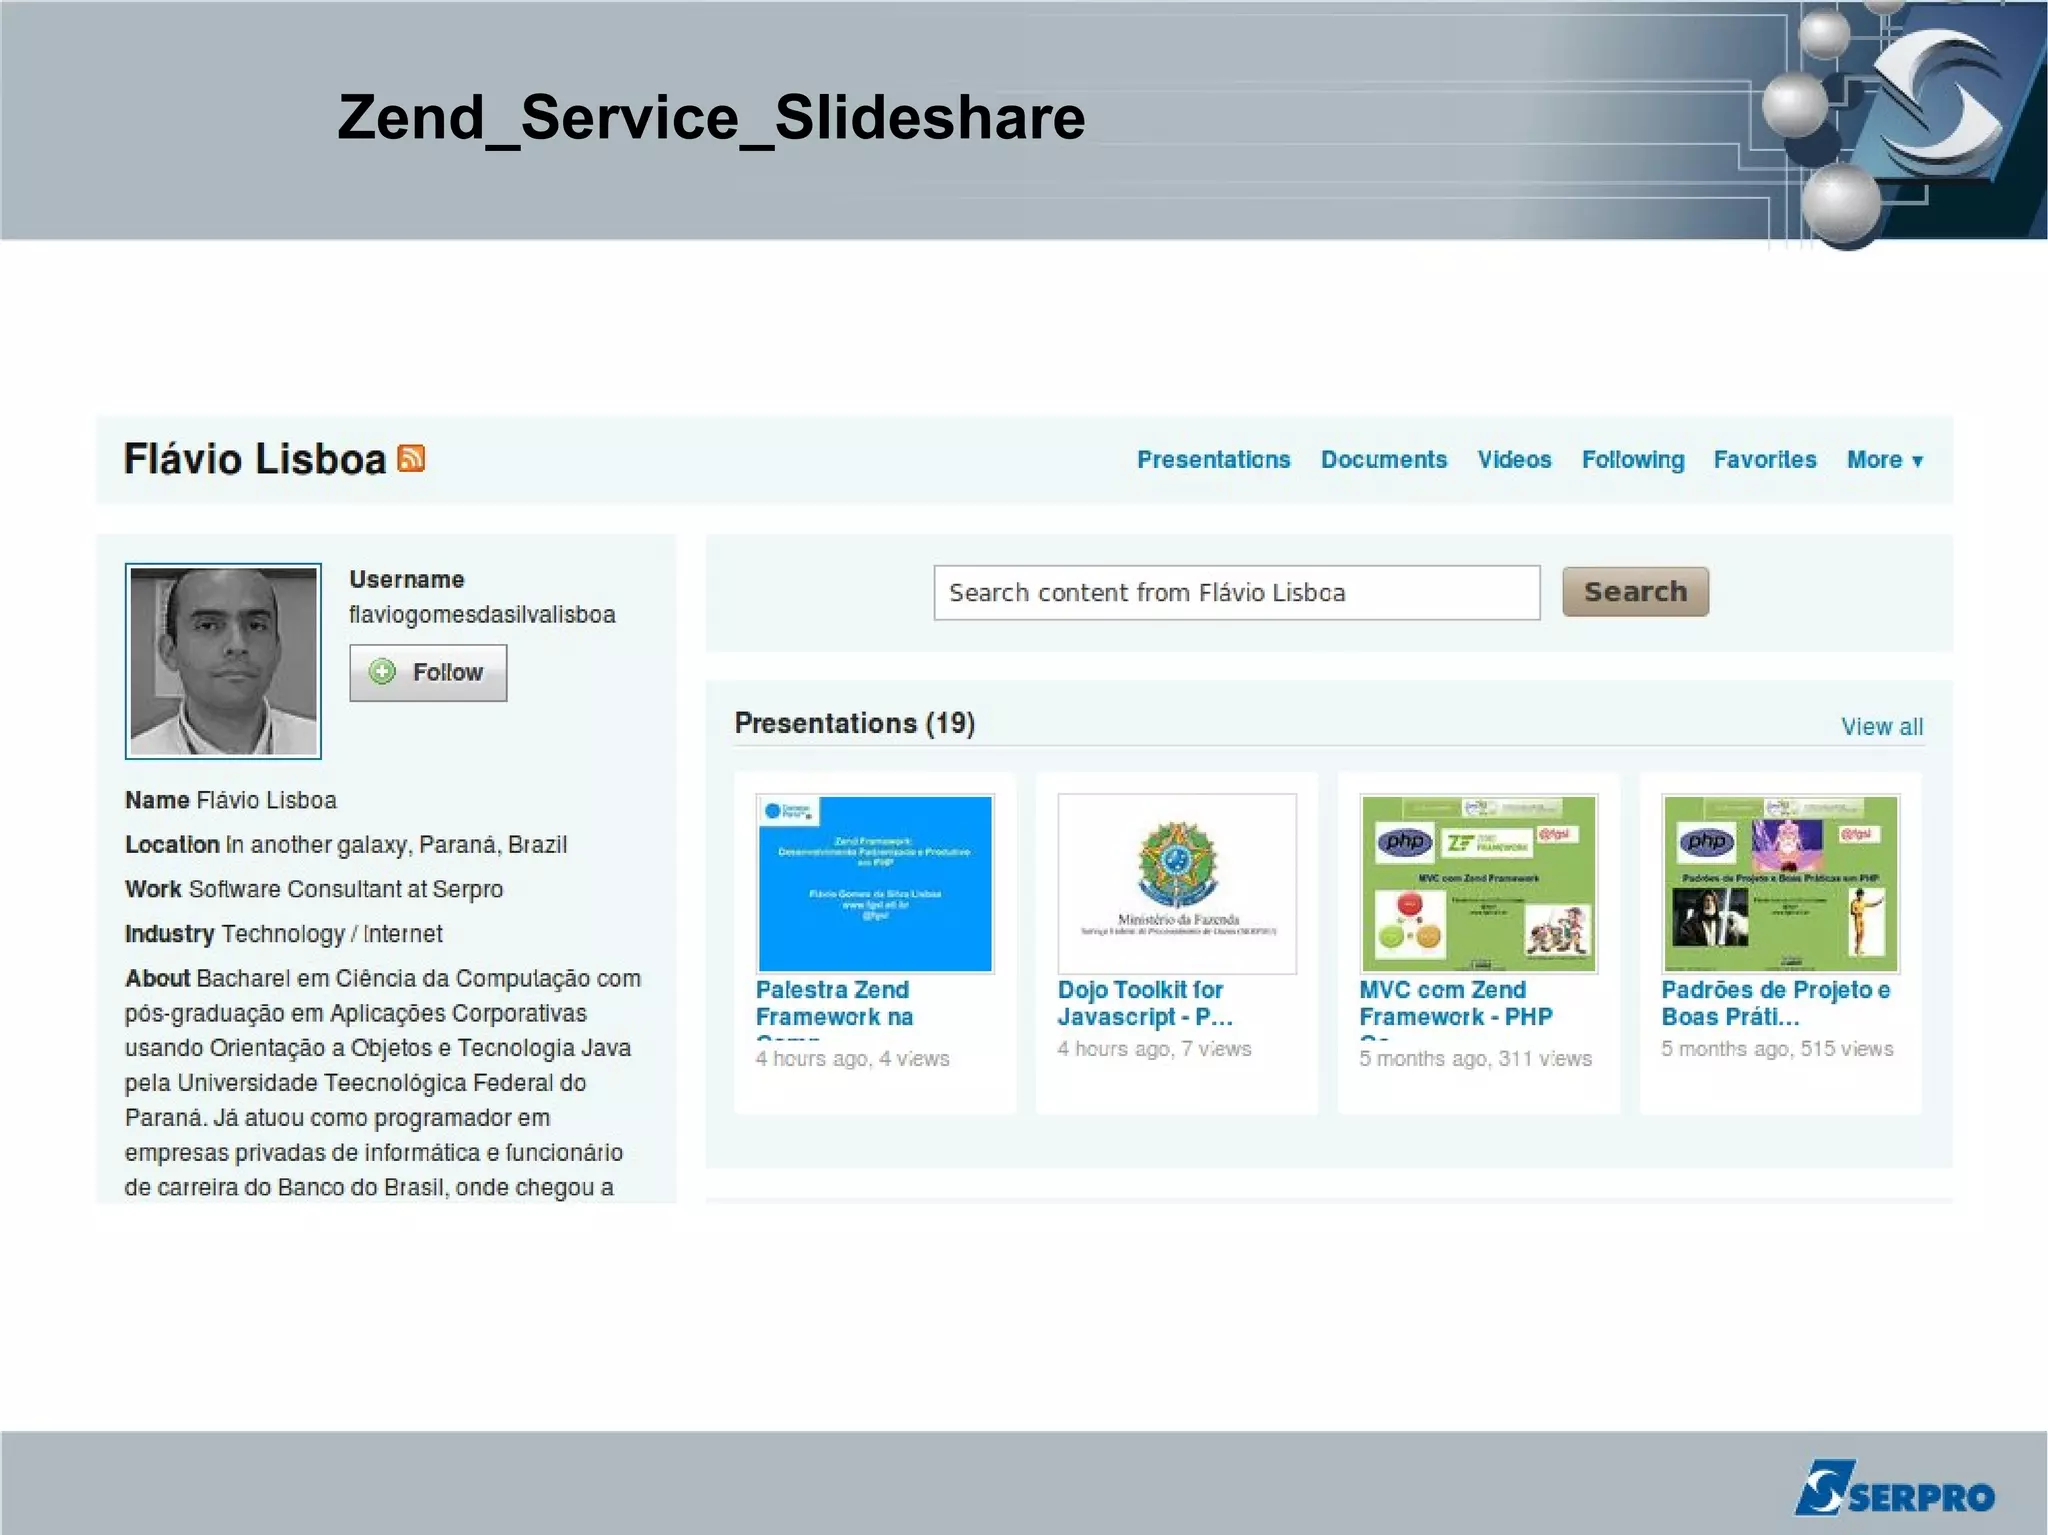Click the '5 months ago, 515 views' text
The image size is (2048, 1535).
[1776, 1049]
